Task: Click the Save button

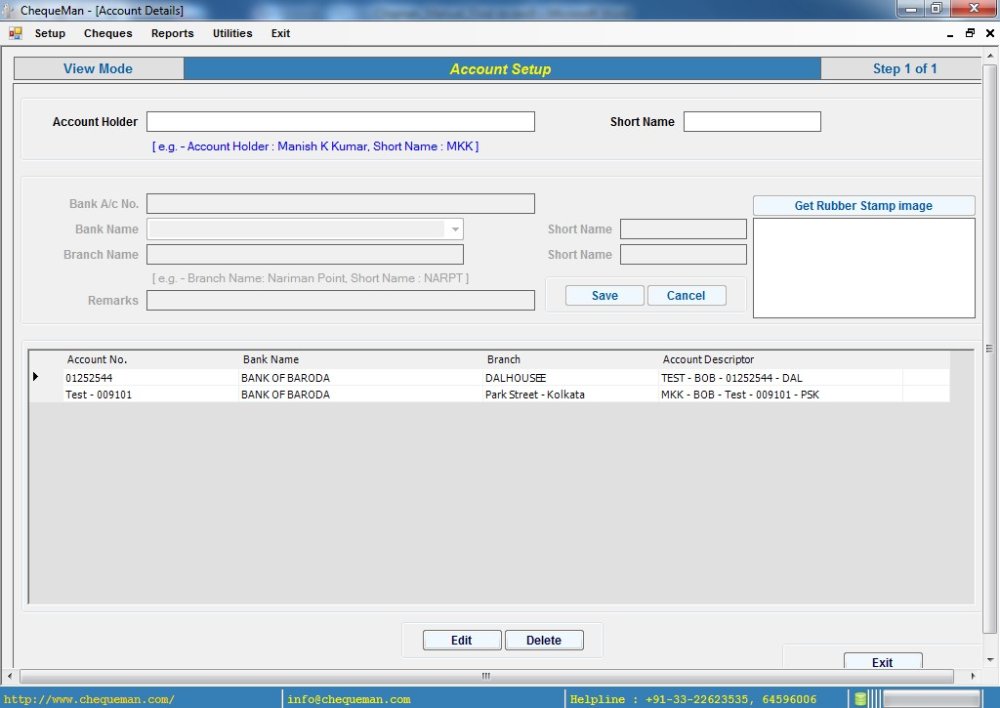Action: coord(604,295)
